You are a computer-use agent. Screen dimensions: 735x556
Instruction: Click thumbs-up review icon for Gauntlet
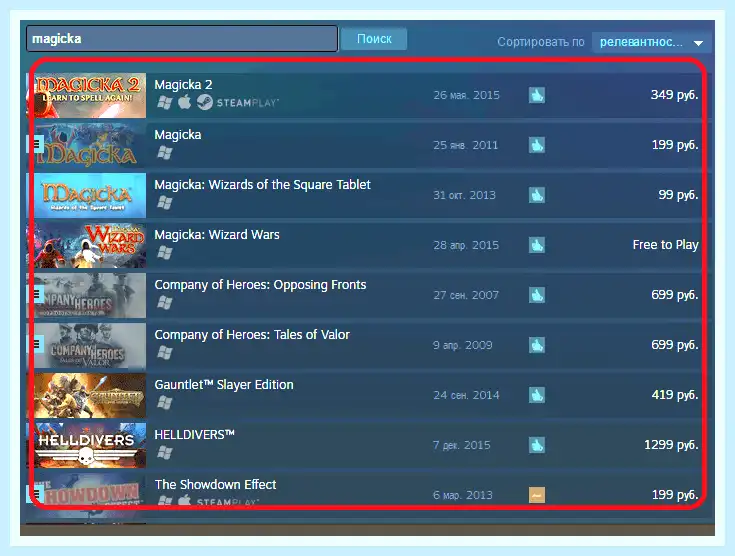(x=537, y=395)
